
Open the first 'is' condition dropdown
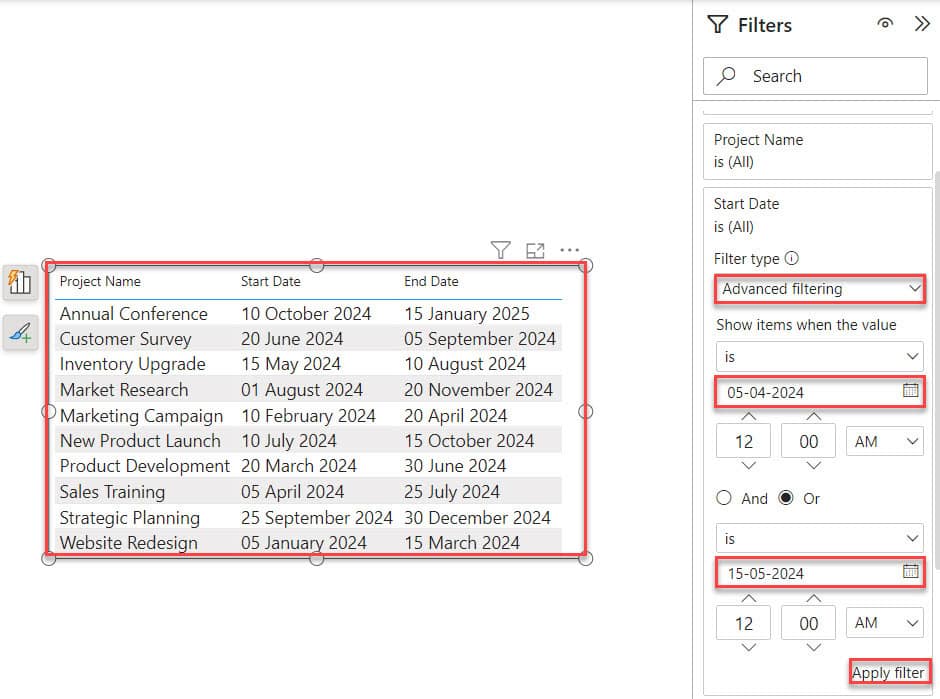click(820, 357)
